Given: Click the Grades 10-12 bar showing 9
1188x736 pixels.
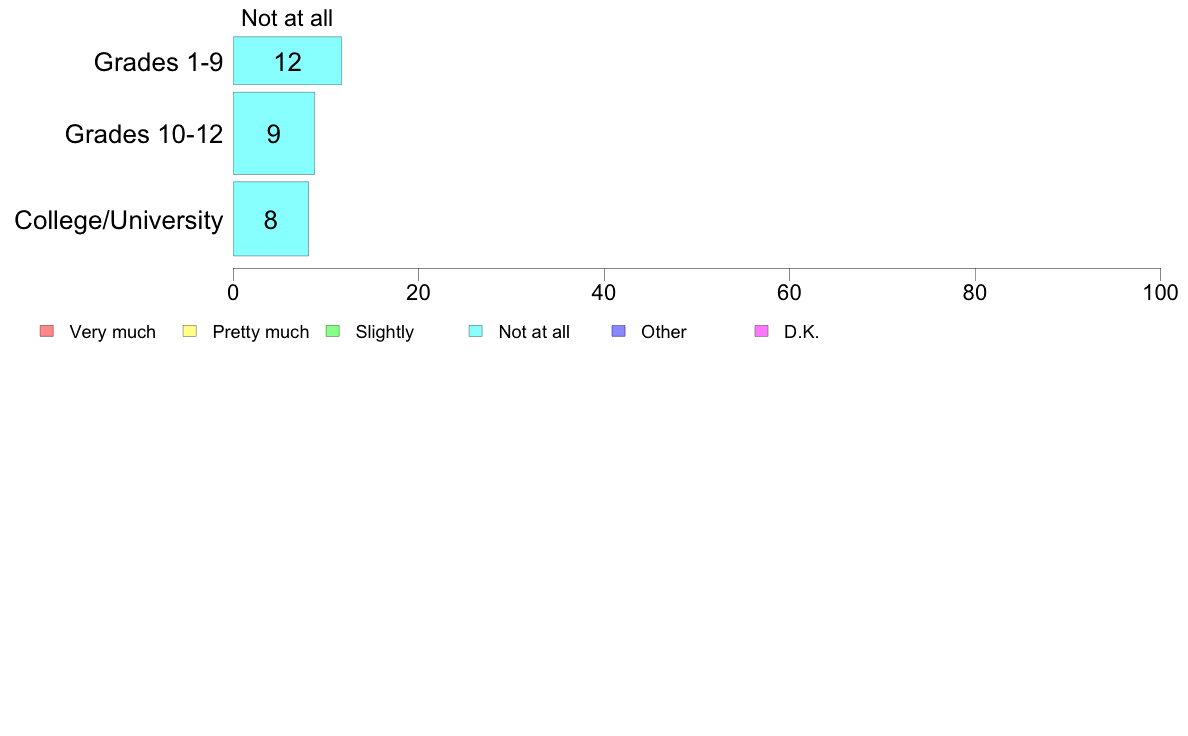Looking at the screenshot, I should click(274, 133).
